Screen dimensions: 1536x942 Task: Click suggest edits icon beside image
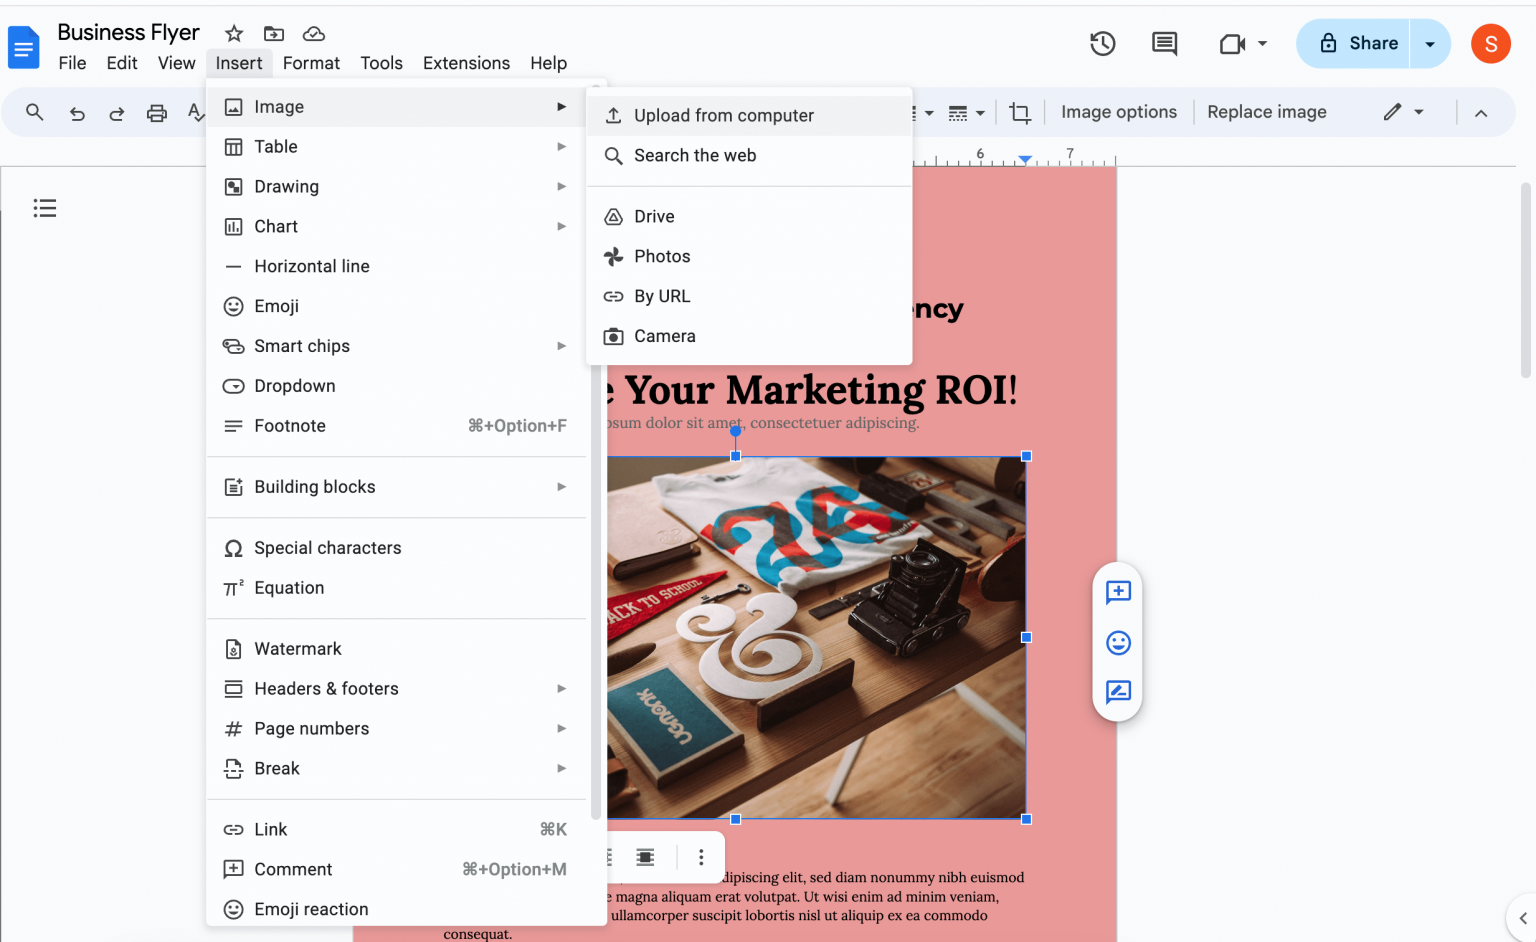point(1118,692)
